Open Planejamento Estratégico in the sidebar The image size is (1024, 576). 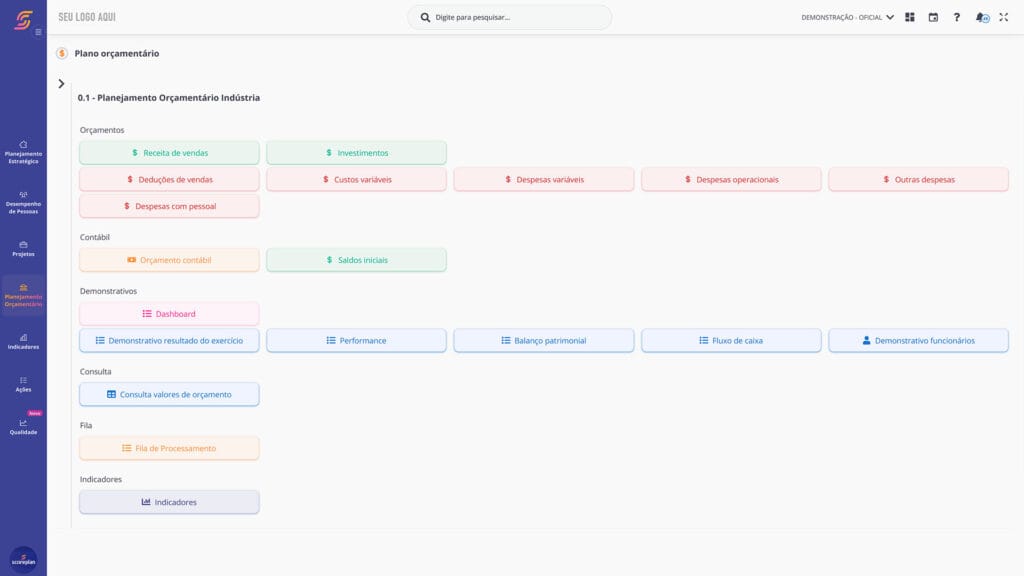24,152
